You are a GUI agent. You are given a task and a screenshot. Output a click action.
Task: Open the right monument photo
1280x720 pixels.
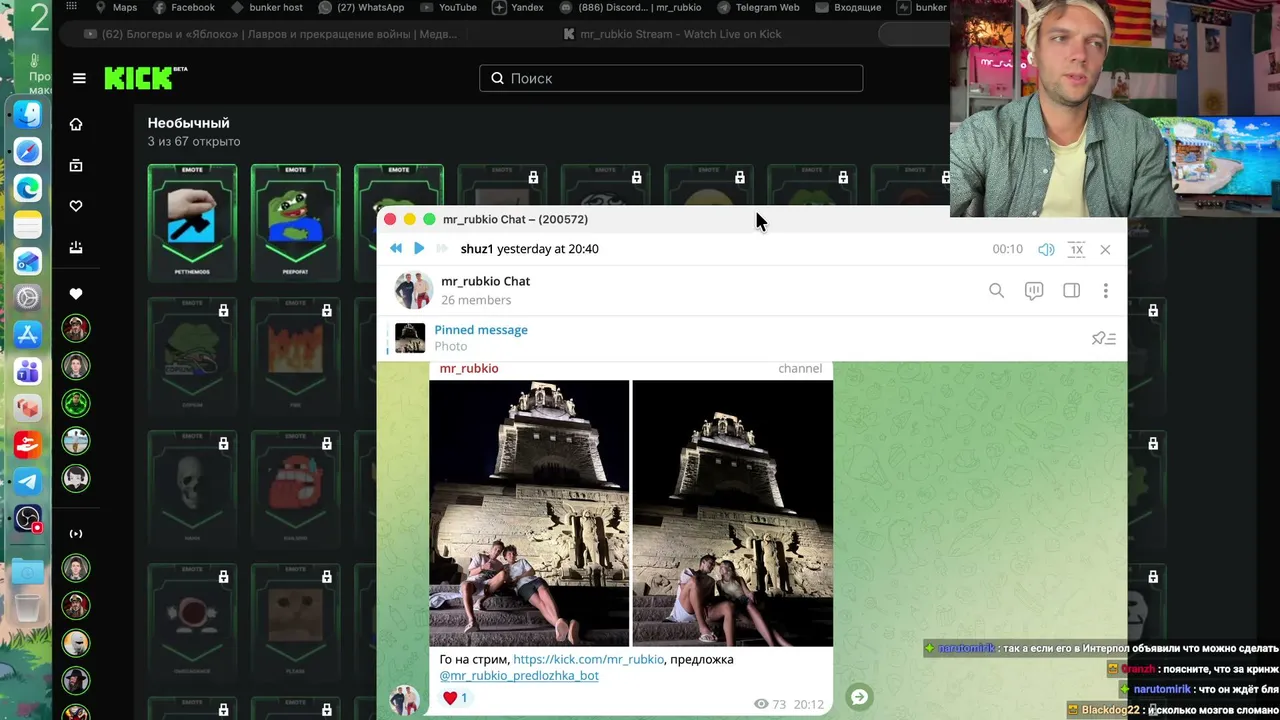732,513
